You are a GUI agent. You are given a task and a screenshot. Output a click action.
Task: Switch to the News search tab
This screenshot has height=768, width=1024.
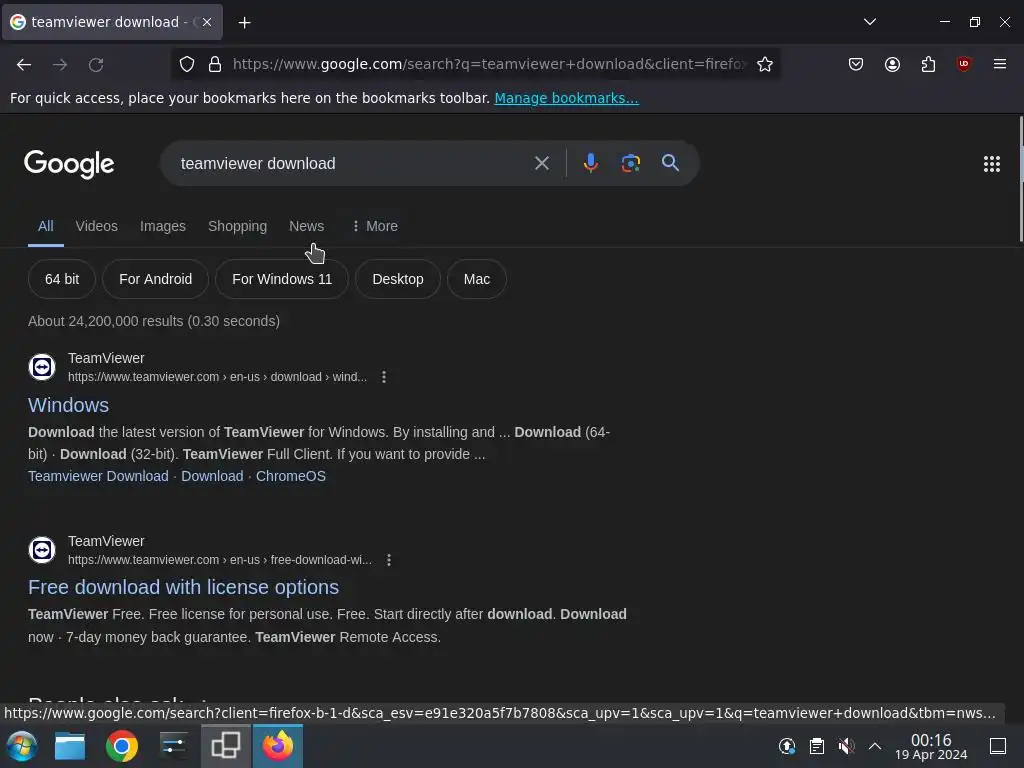(x=306, y=226)
